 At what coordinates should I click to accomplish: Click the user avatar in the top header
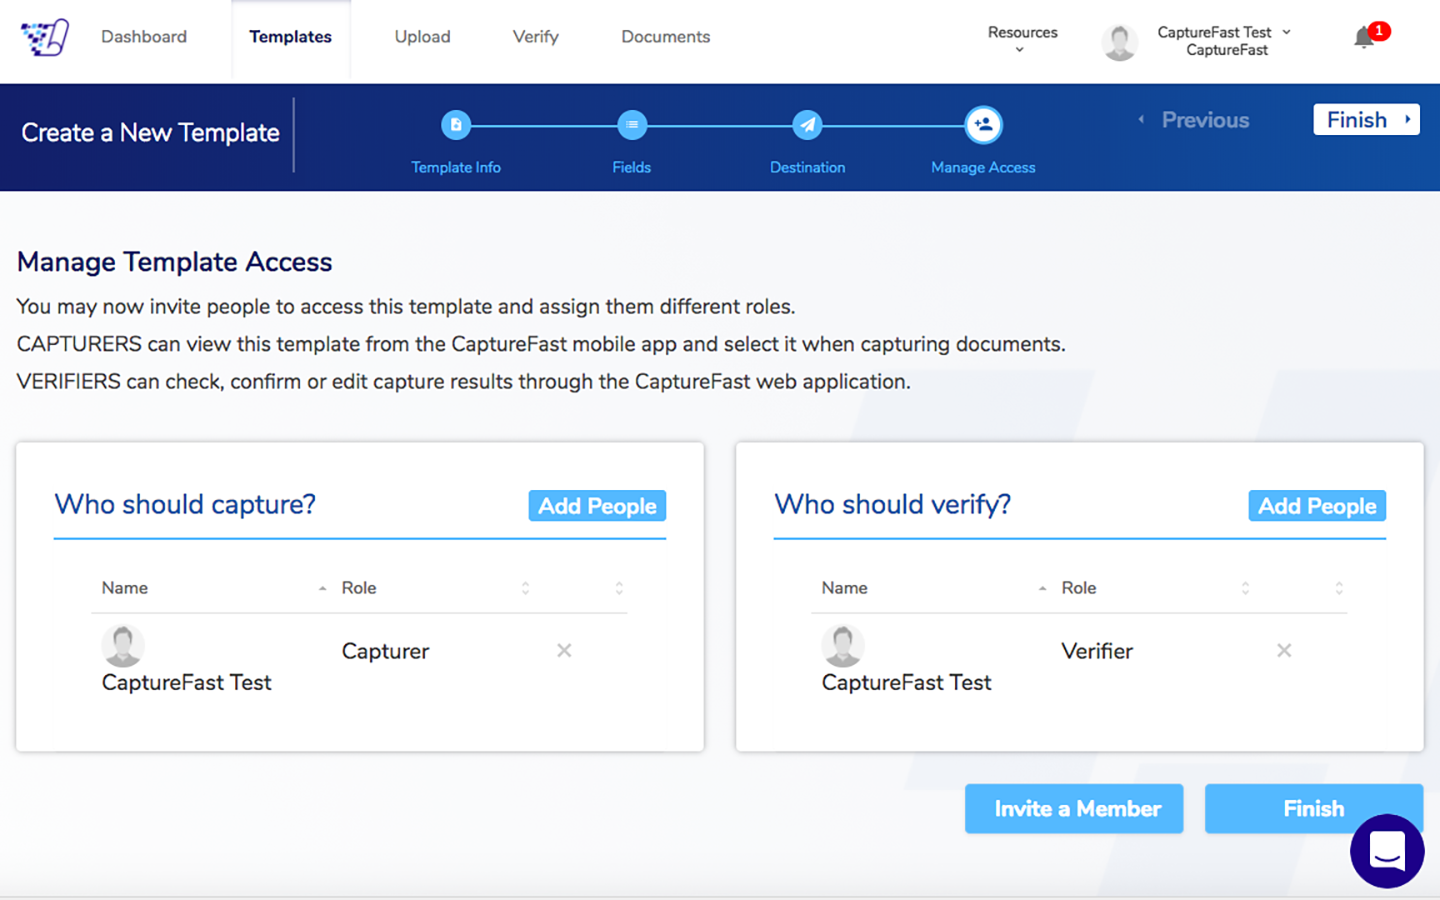click(1119, 42)
